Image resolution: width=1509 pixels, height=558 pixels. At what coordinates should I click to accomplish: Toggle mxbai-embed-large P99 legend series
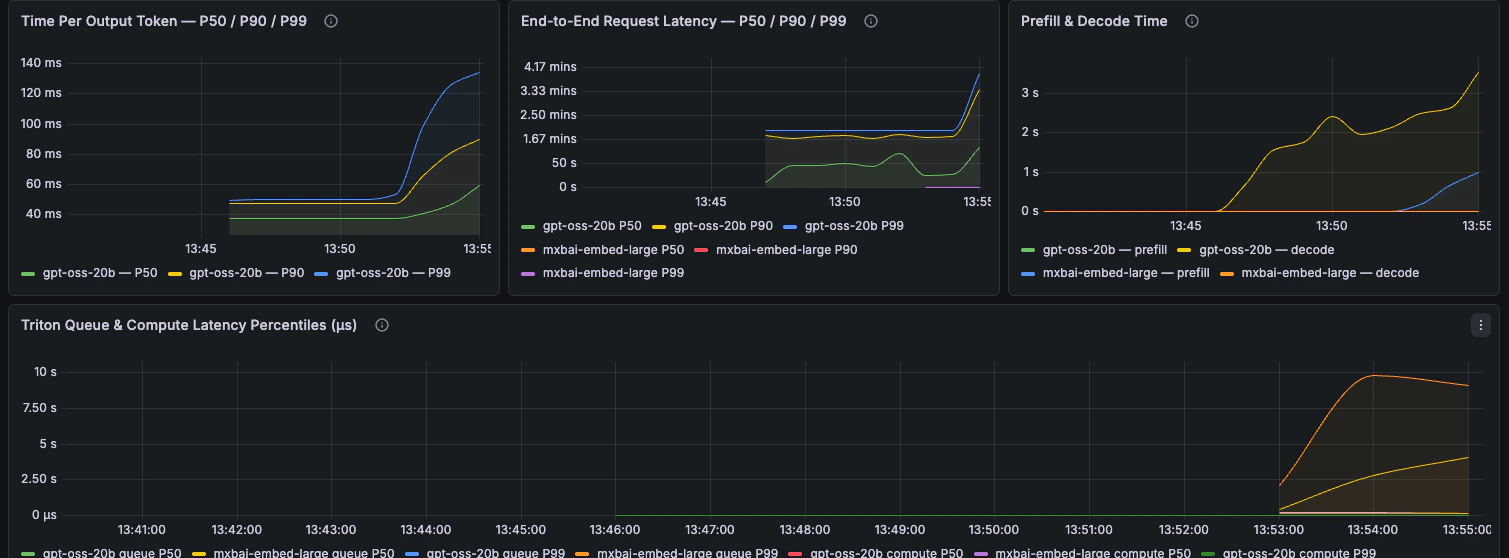[x=613, y=272]
